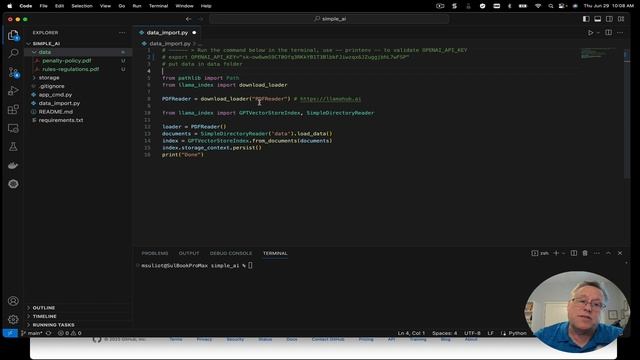Open the Terminal menu in menu bar
The image size is (640, 360).
tap(158, 6)
